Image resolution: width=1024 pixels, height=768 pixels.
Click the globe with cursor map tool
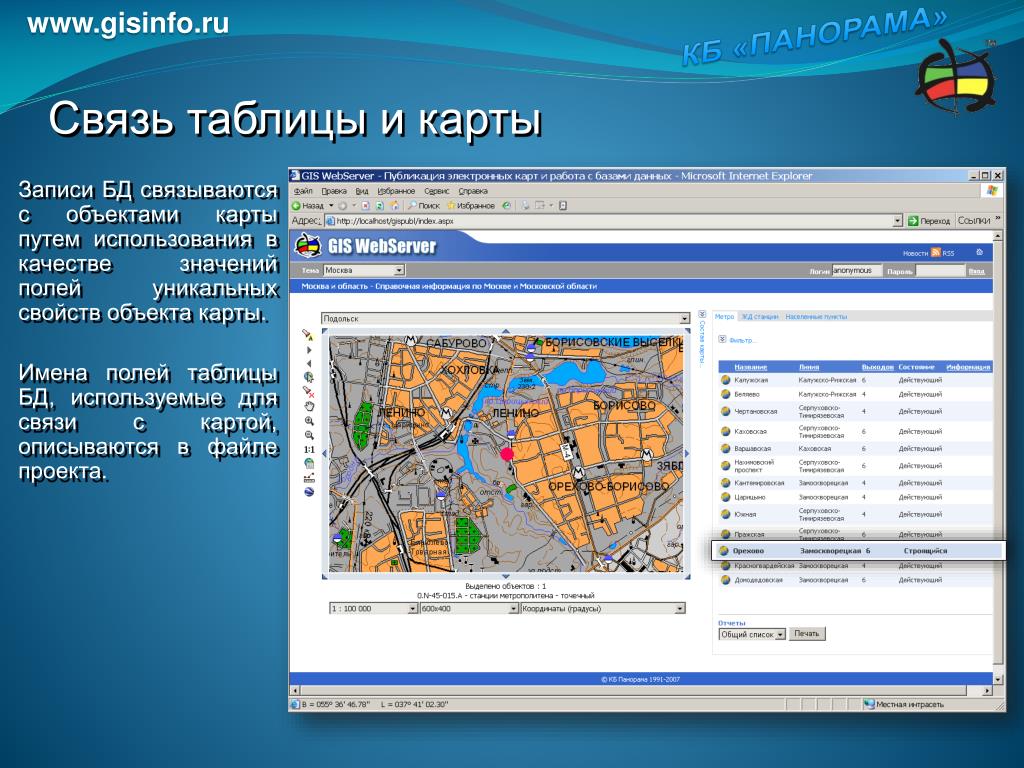[309, 377]
